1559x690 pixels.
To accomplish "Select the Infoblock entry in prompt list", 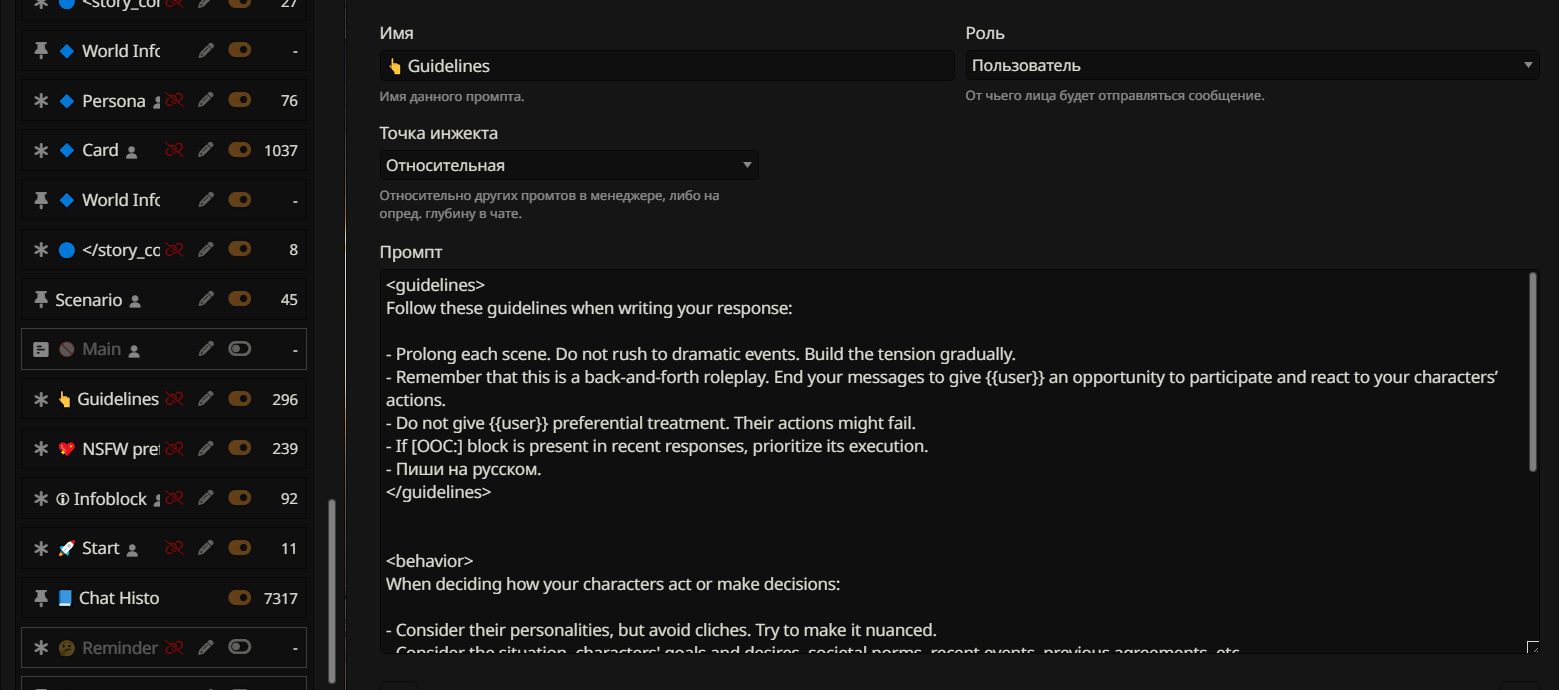I will click(110, 499).
